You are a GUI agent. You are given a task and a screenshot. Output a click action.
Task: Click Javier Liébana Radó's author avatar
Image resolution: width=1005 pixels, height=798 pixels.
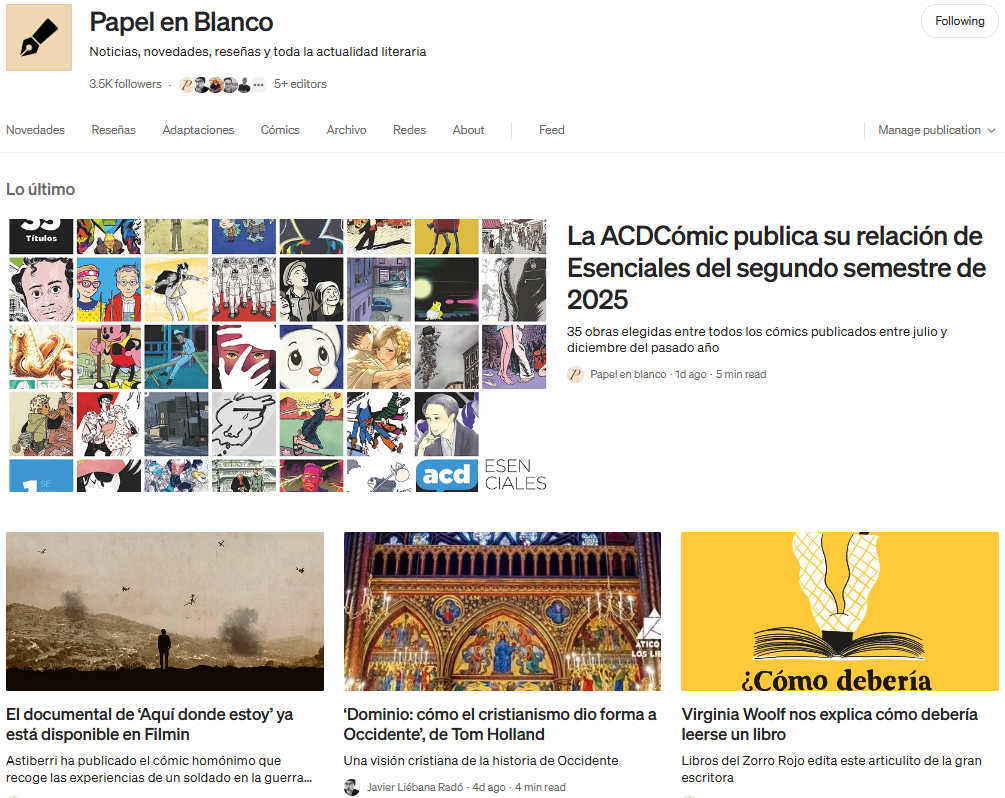pos(352,787)
